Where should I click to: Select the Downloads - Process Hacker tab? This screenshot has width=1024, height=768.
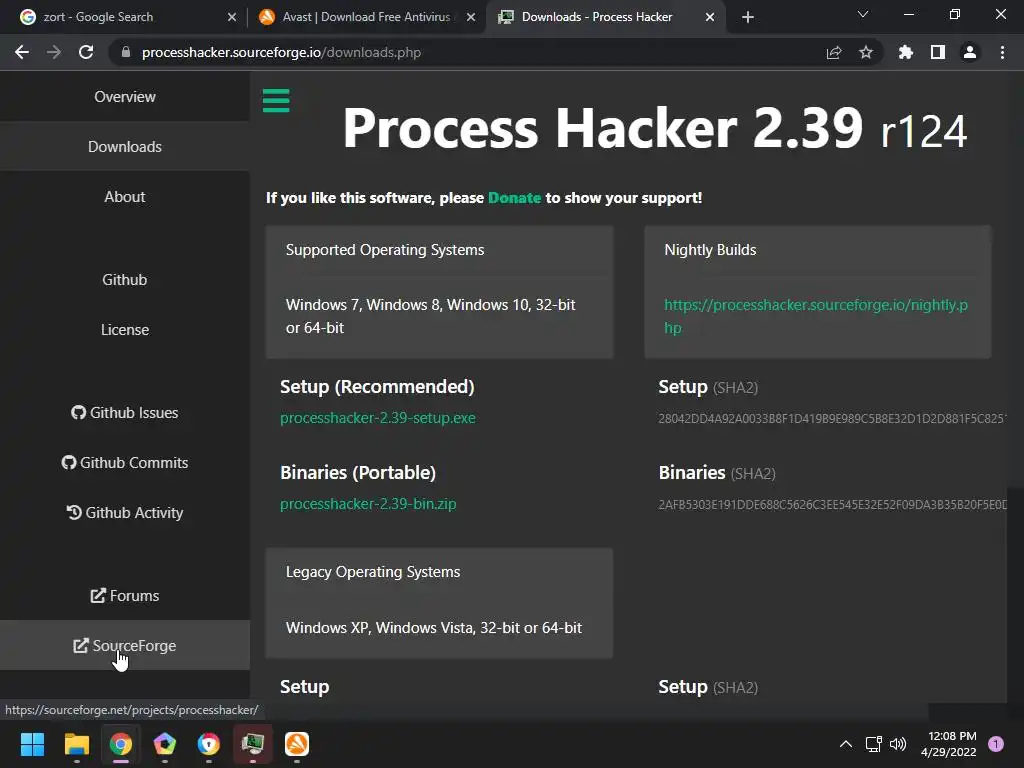click(x=605, y=17)
